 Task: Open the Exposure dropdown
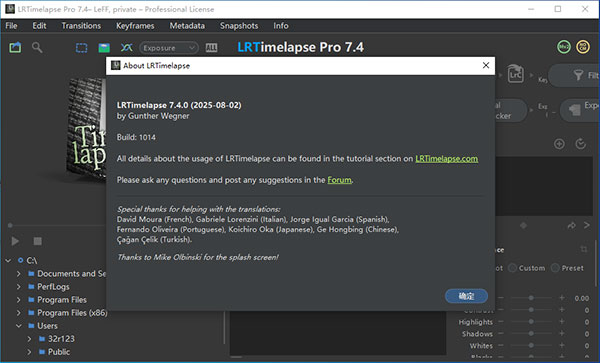(x=169, y=48)
